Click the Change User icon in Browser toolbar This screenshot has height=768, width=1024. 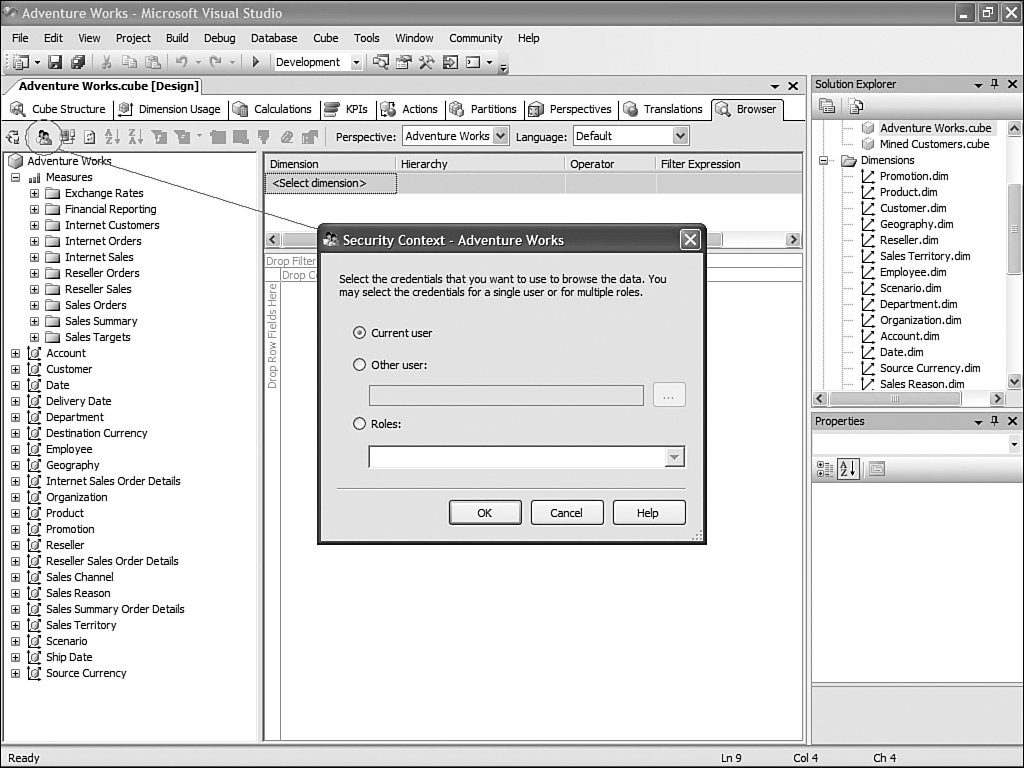pyautogui.click(x=44, y=136)
